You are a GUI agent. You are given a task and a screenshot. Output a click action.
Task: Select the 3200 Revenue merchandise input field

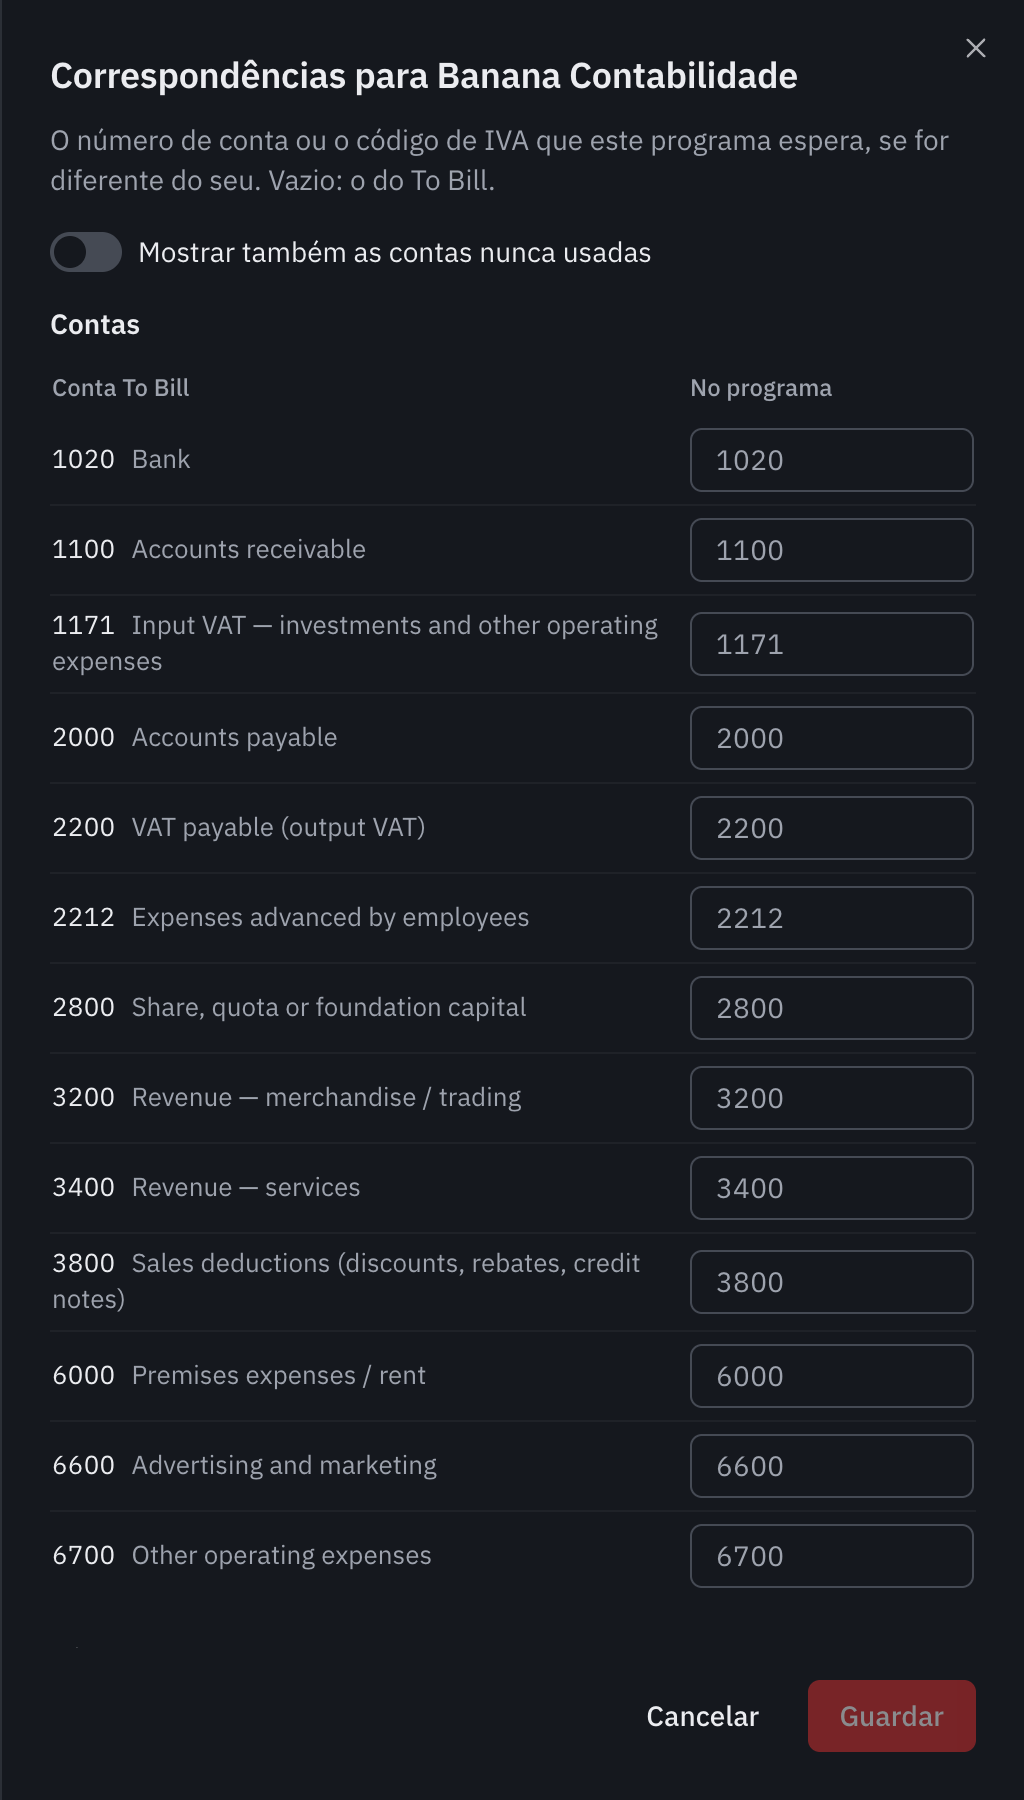coord(832,1098)
